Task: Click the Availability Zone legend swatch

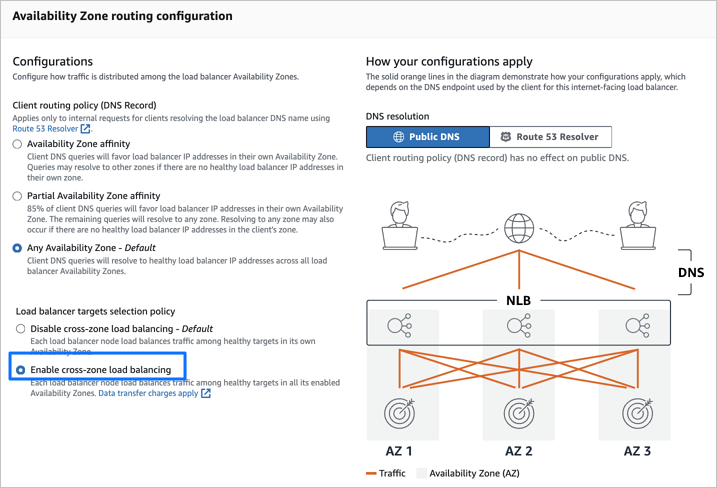Action: pos(421,473)
